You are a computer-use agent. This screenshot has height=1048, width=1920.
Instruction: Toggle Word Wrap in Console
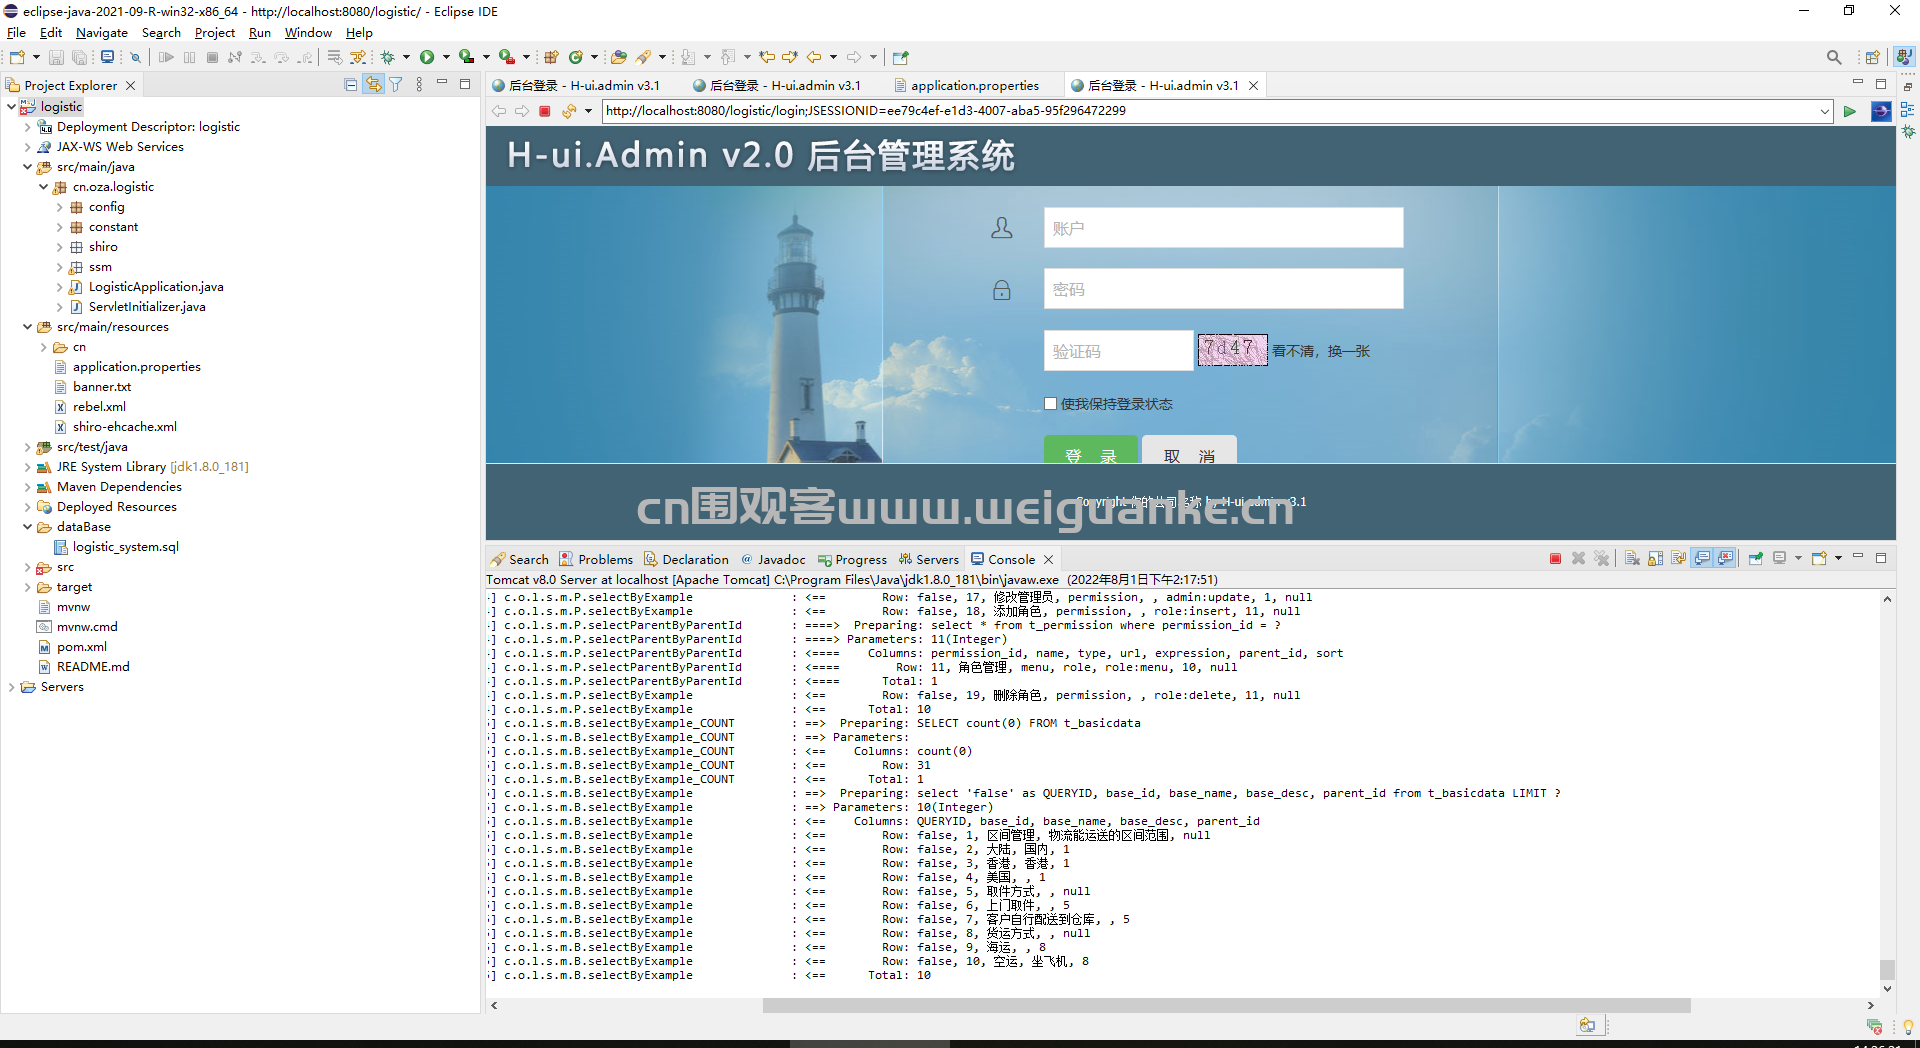click(x=1678, y=558)
